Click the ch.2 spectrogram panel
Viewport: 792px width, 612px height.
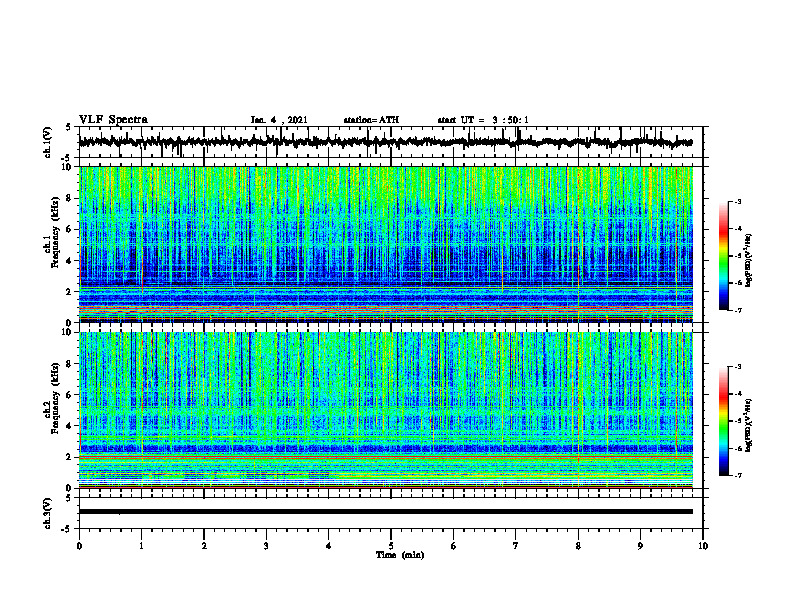point(385,410)
